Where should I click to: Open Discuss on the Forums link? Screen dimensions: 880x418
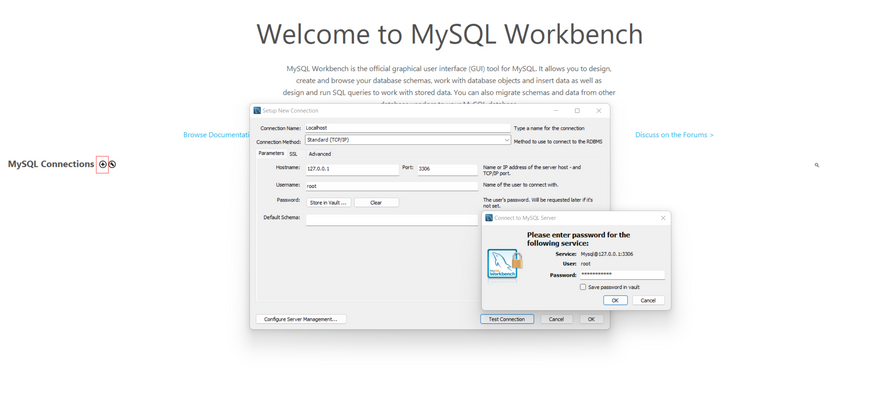[x=674, y=135]
